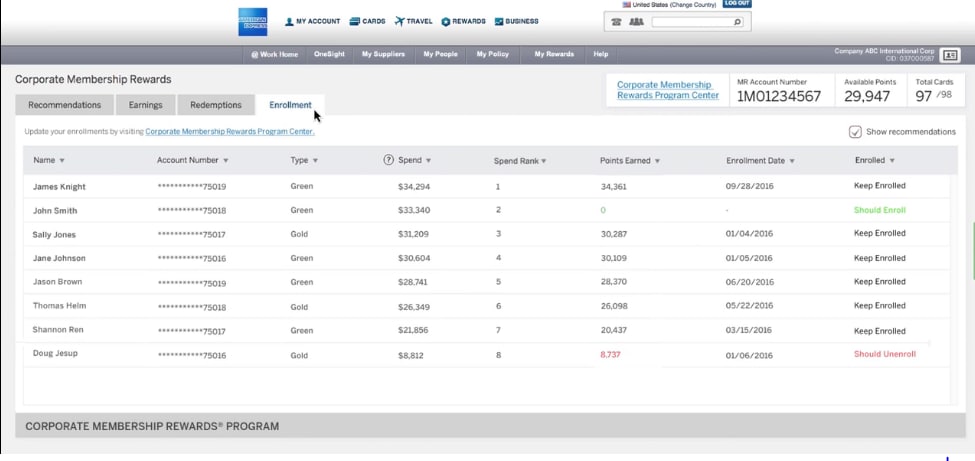Open the Business section
Screen dimensions: 975x461
[516, 21]
